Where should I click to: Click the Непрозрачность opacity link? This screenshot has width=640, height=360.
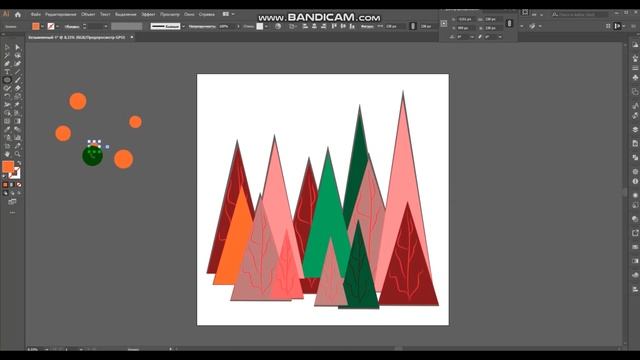[x=202, y=26]
